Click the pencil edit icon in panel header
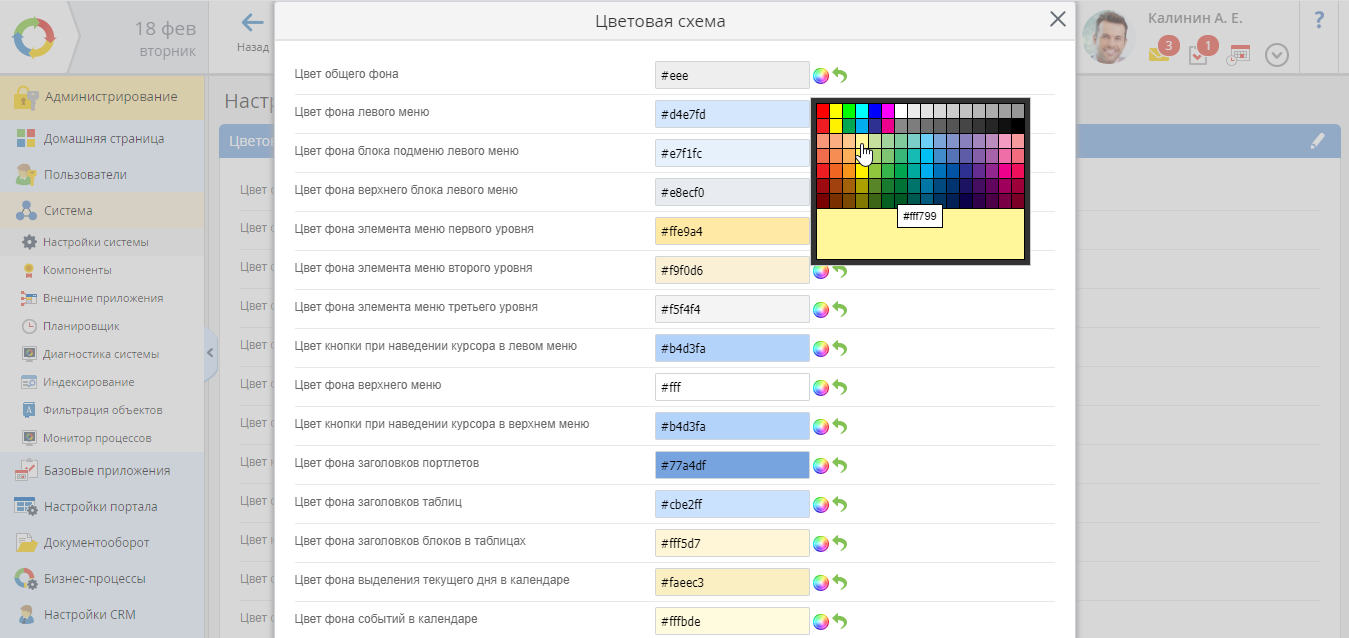Image resolution: width=1349 pixels, height=638 pixels. point(1318,142)
